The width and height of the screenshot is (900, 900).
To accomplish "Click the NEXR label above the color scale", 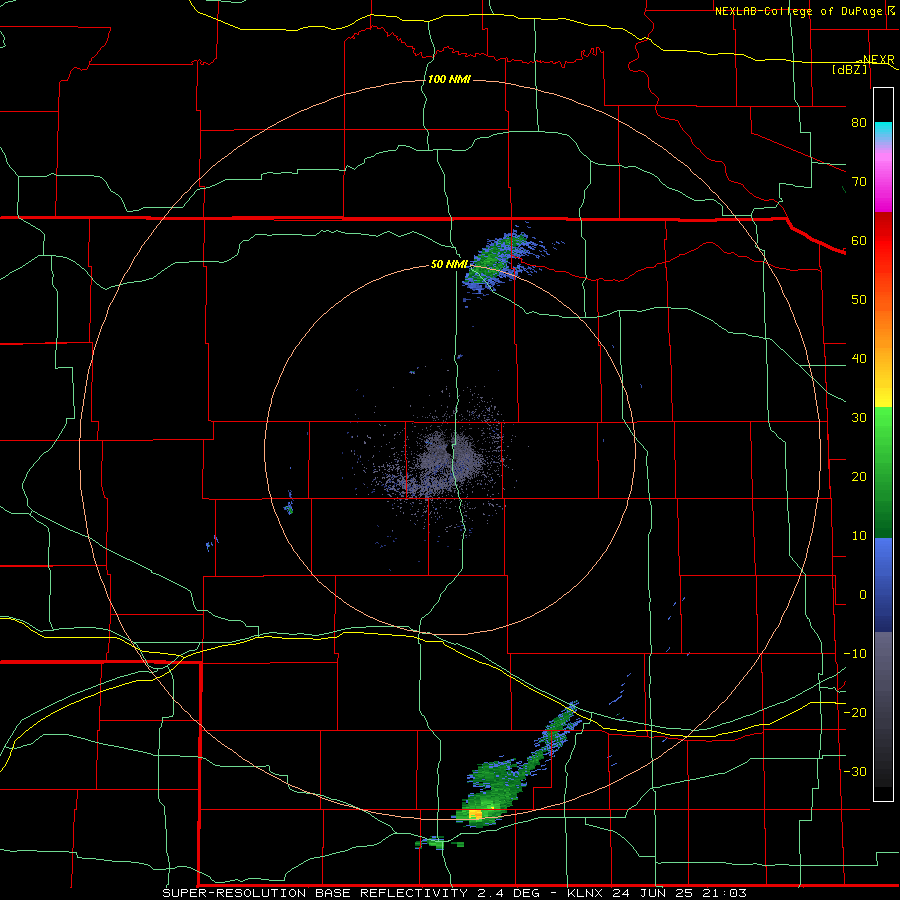I will (878, 60).
